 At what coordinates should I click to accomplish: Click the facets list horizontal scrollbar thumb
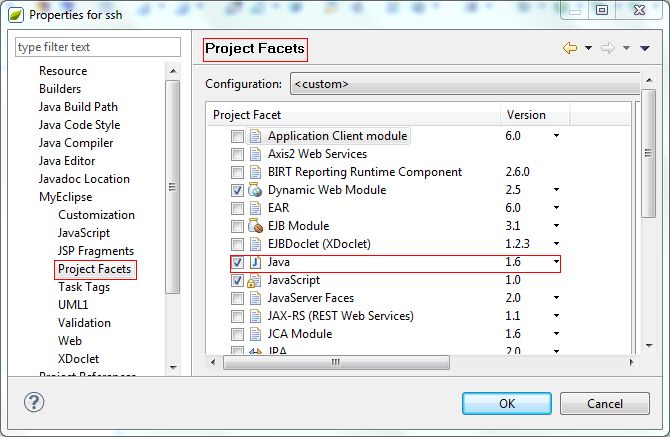[x=336, y=363]
